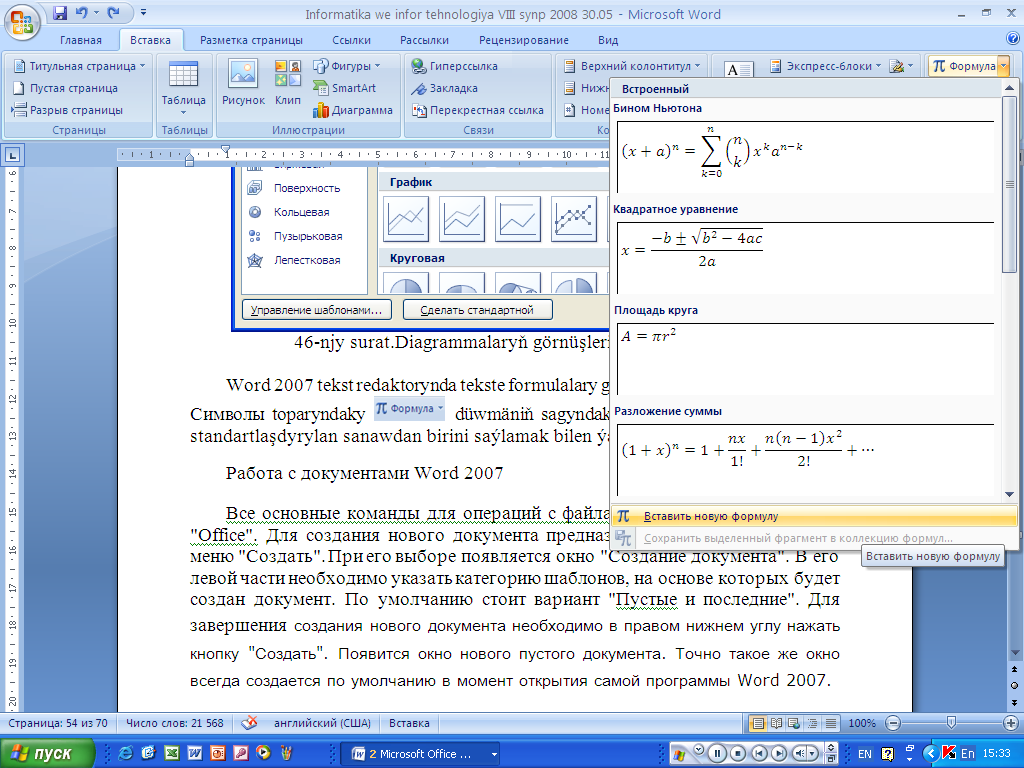Click the spelling check icon in status bar
This screenshot has width=1024, height=768.
(249, 723)
